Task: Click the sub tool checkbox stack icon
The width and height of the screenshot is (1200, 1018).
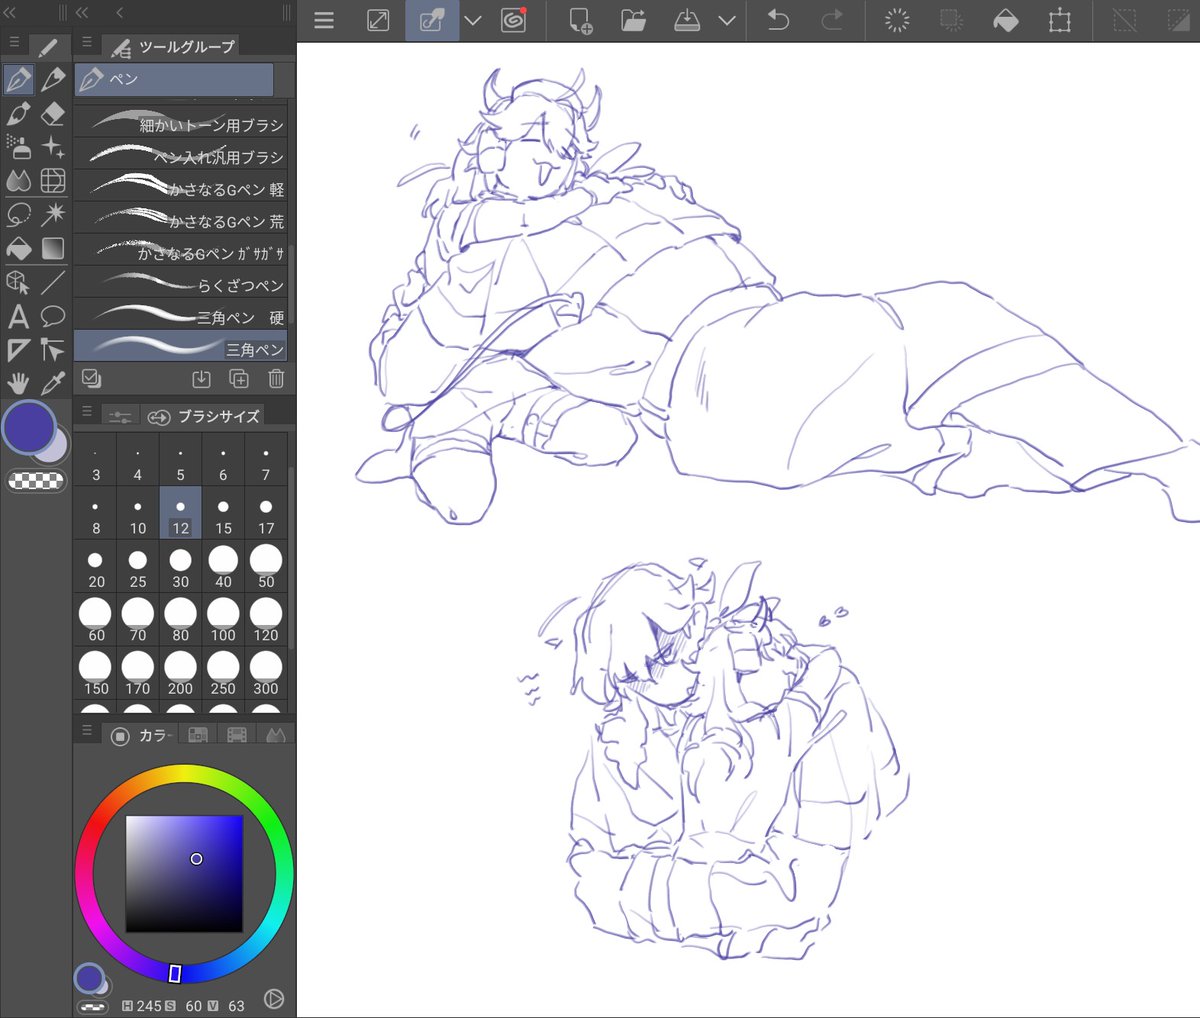Action: pyautogui.click(x=91, y=378)
